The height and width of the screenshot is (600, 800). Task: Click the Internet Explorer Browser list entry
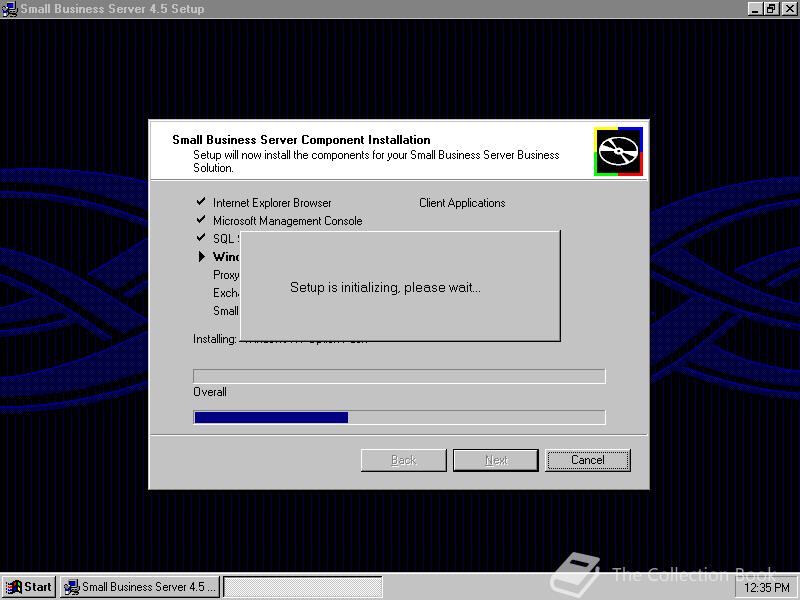click(x=272, y=203)
